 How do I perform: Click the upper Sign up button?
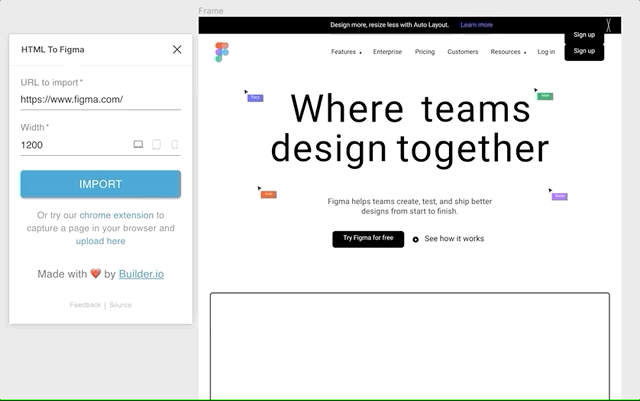pyautogui.click(x=584, y=36)
